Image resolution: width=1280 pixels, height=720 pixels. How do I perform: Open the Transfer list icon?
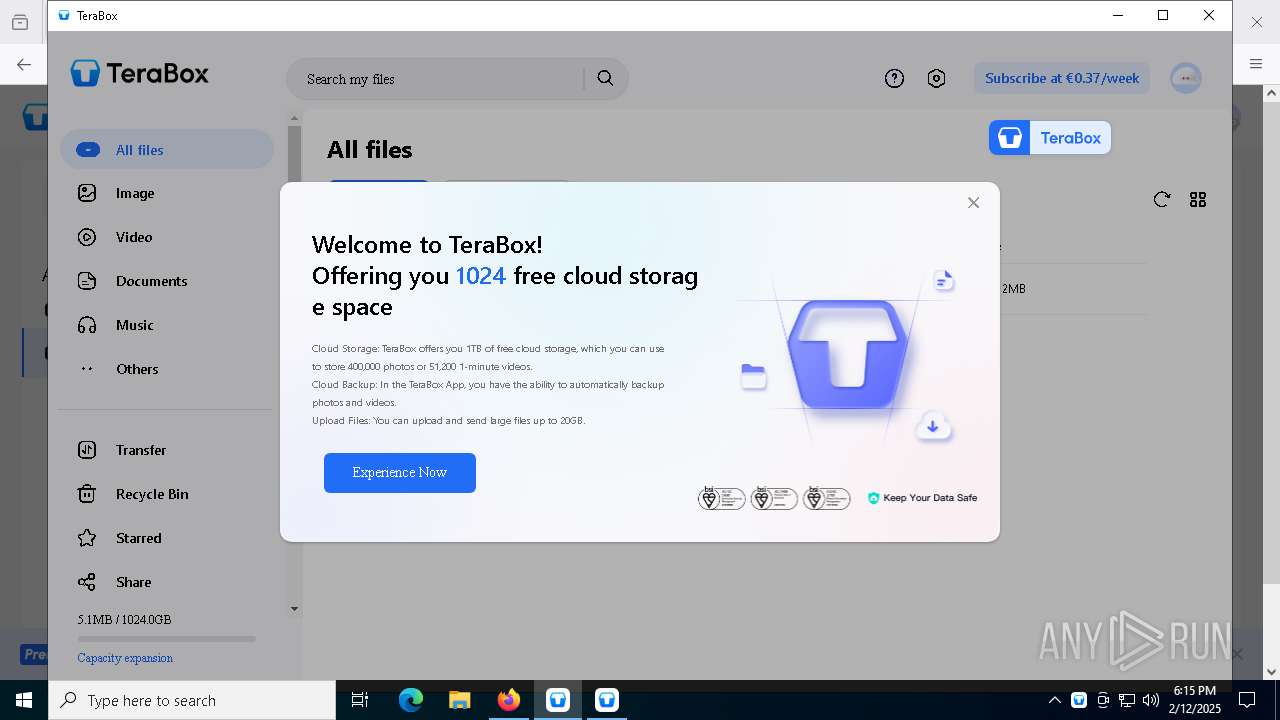(87, 450)
